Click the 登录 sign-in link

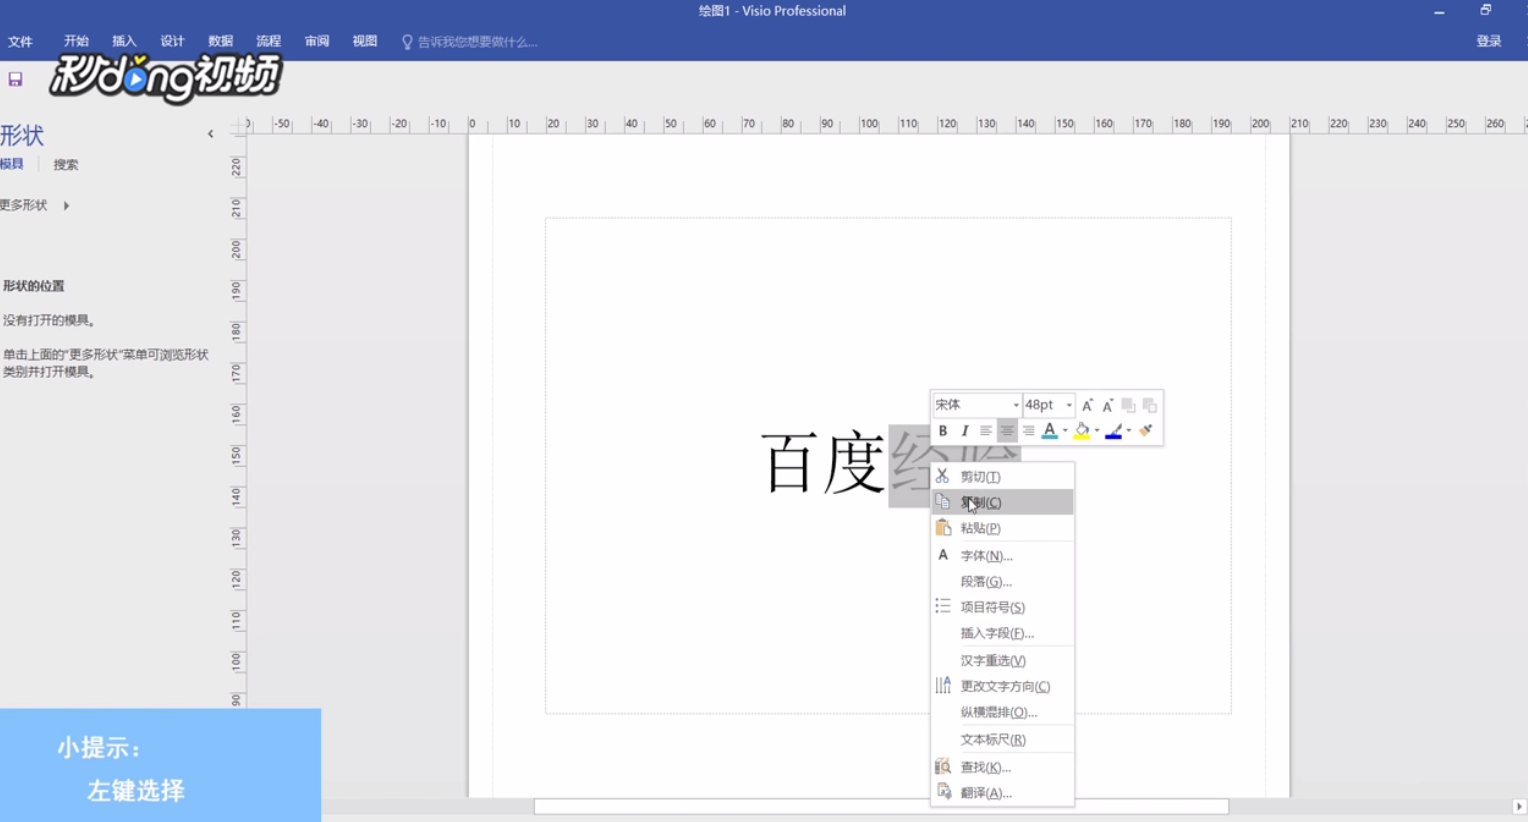tap(1489, 41)
